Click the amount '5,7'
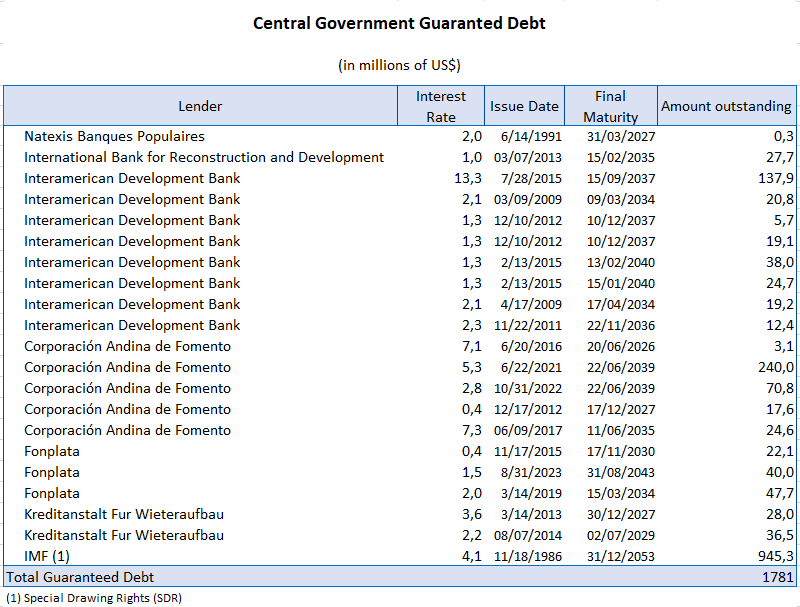The height and width of the screenshot is (607, 800). (x=784, y=220)
